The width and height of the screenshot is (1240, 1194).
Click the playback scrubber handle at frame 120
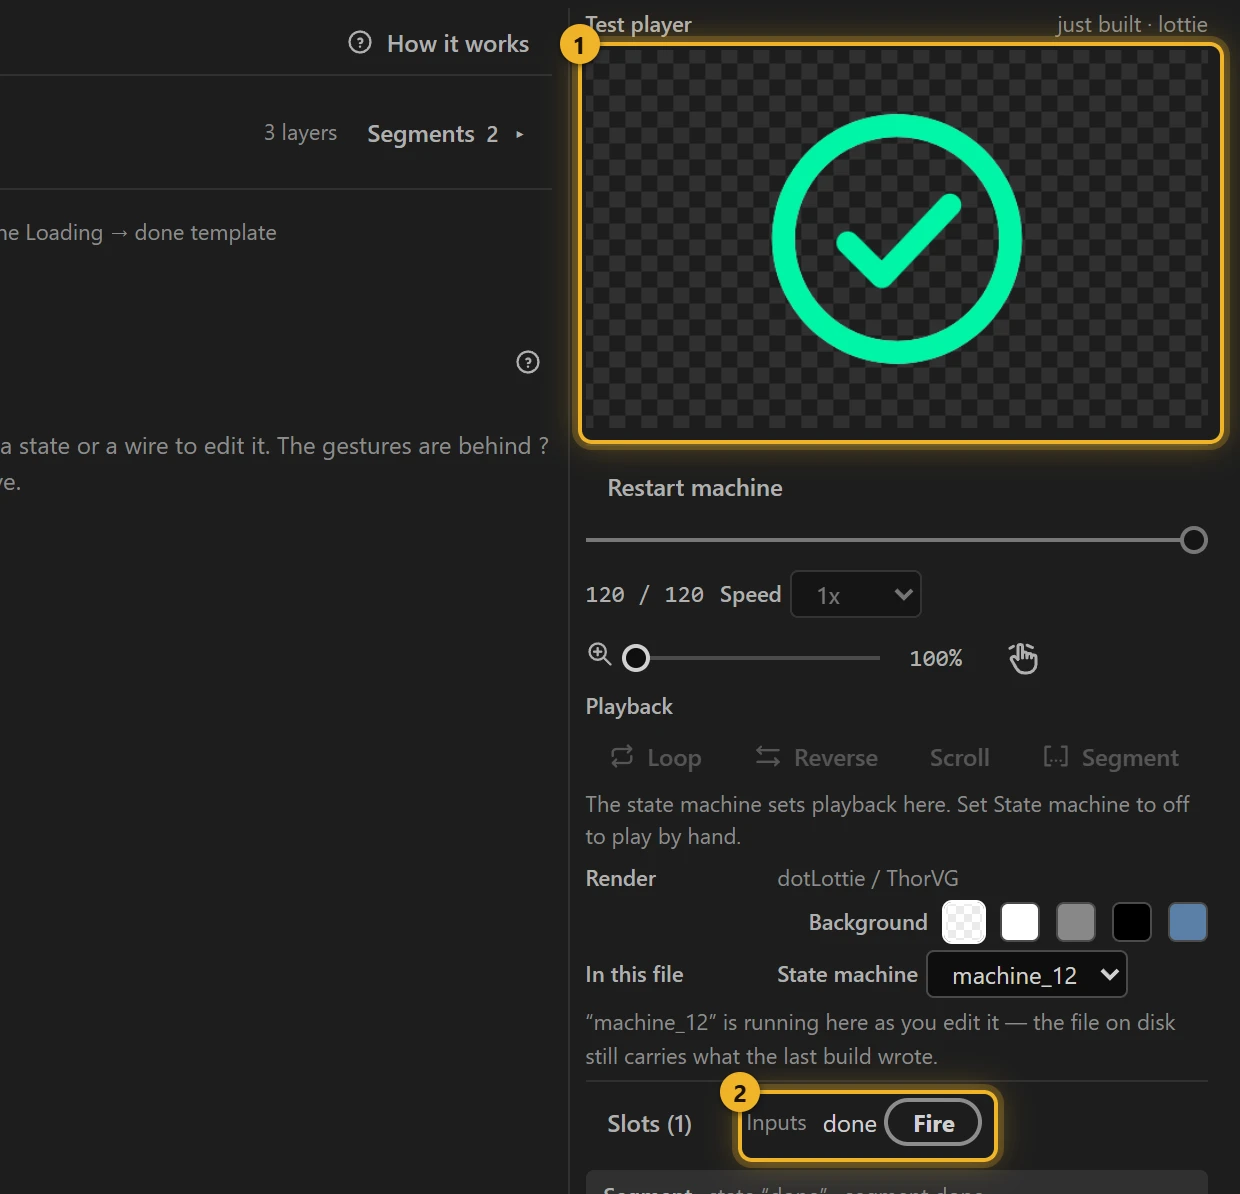tap(1194, 540)
